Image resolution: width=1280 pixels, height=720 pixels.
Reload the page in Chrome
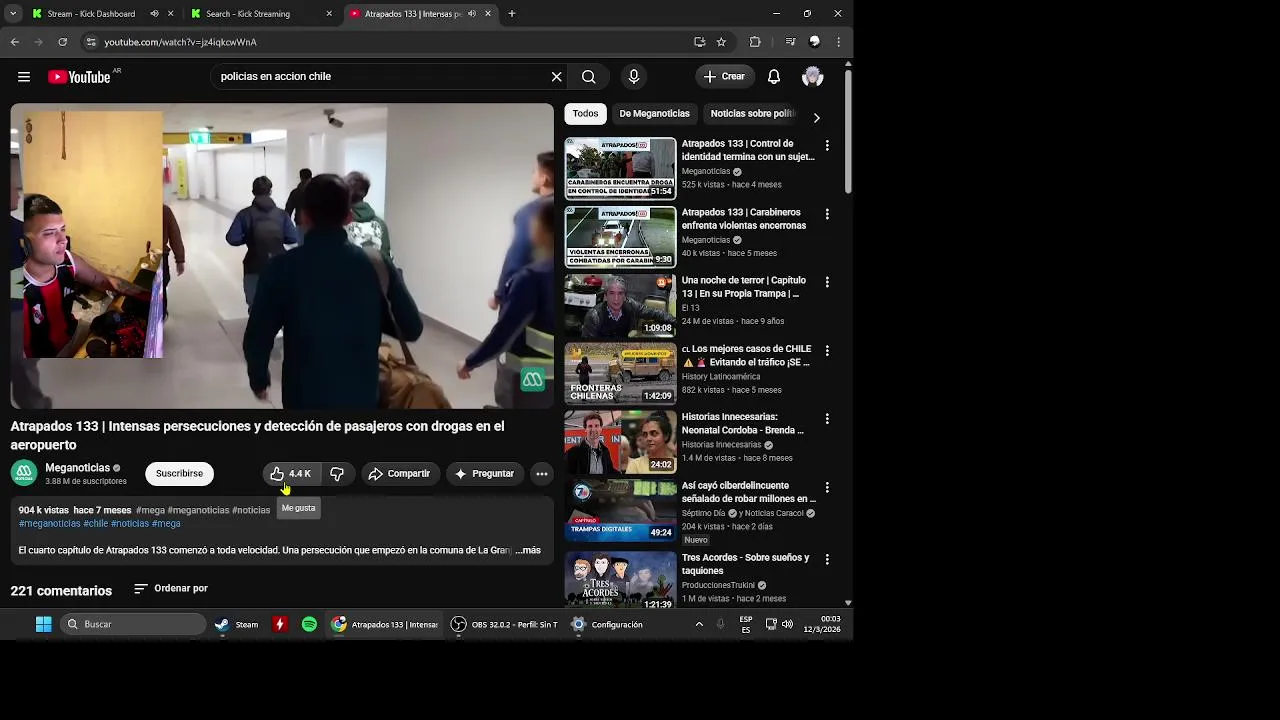[x=62, y=42]
